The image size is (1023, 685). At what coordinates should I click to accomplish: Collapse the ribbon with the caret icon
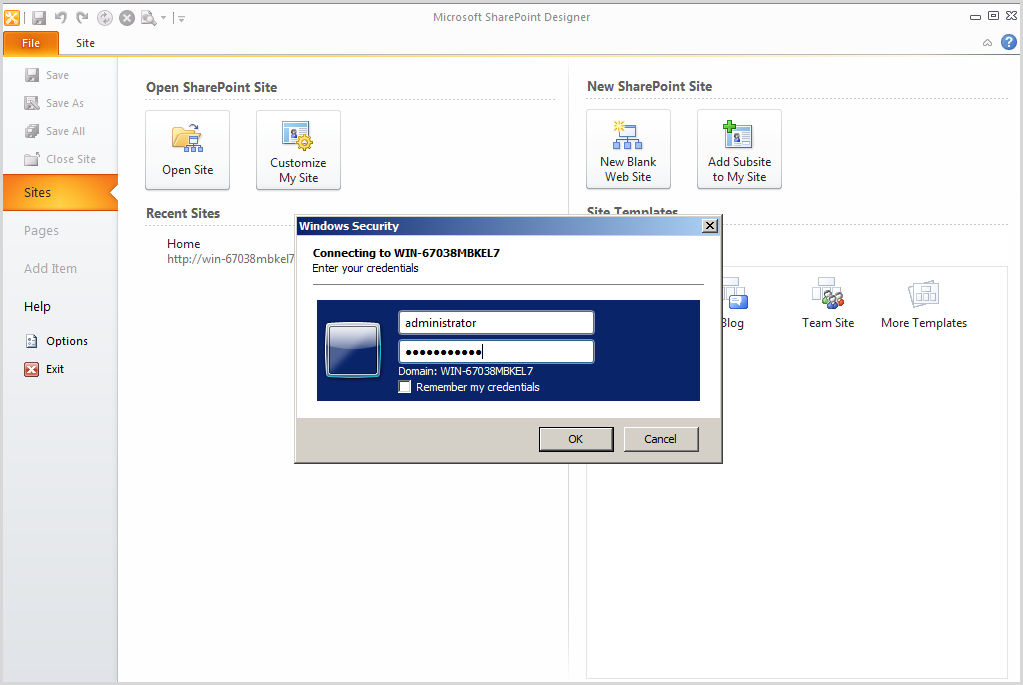click(987, 43)
